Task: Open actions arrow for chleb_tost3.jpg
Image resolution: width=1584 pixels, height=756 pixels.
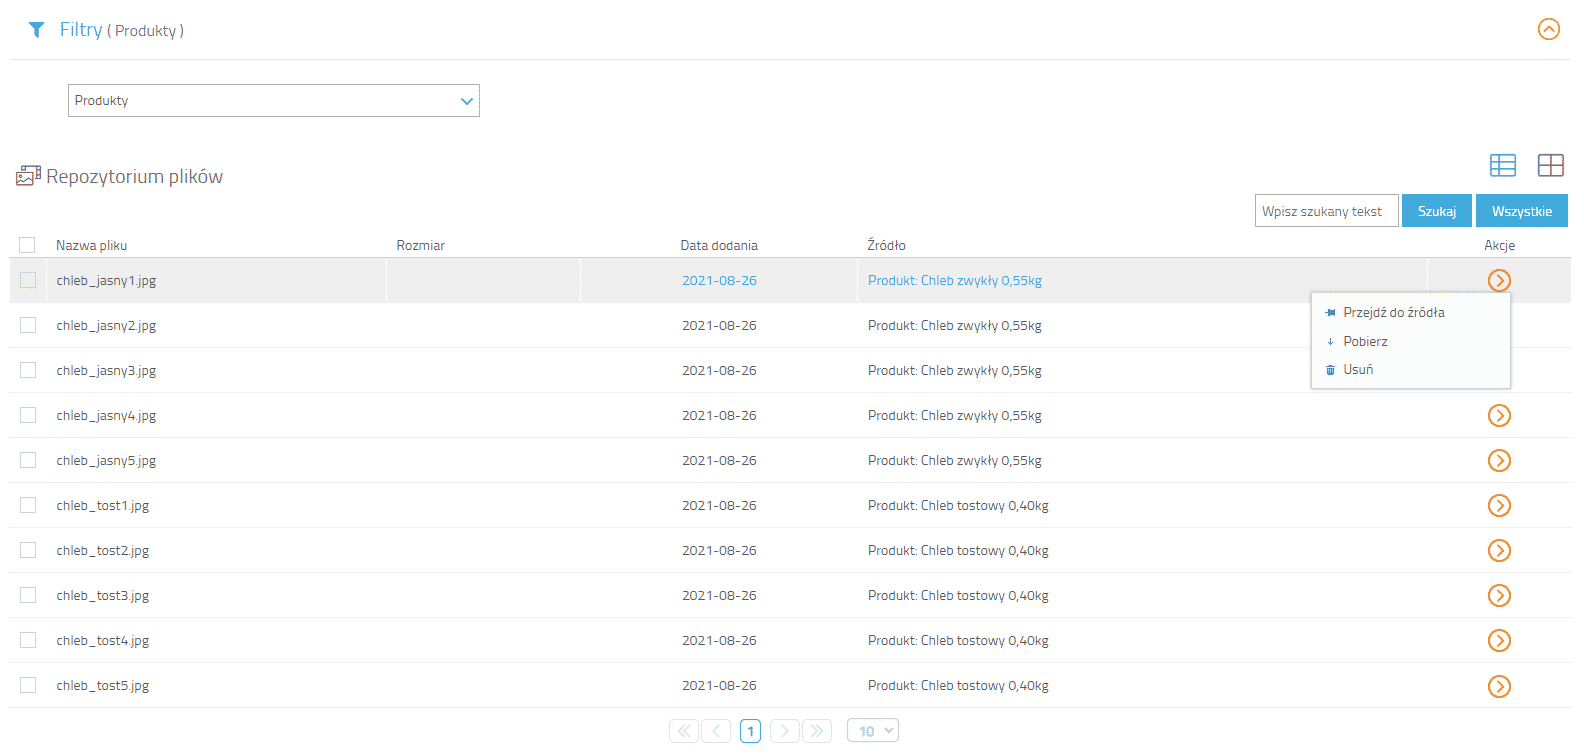Action: pos(1499,595)
